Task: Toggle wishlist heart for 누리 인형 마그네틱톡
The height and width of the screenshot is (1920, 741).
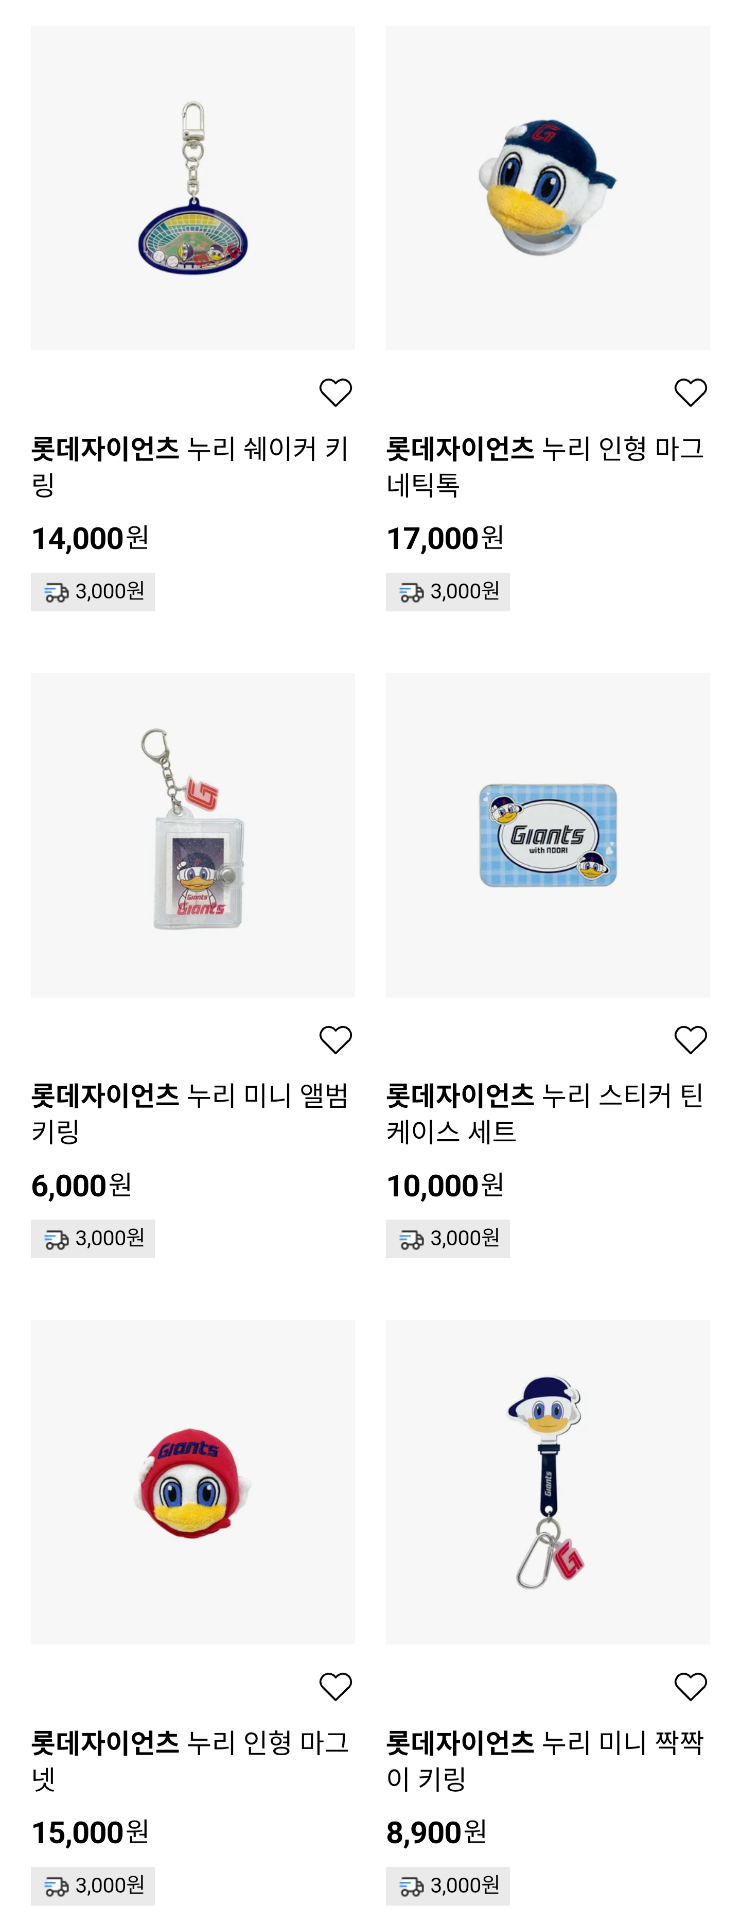Action: 690,393
